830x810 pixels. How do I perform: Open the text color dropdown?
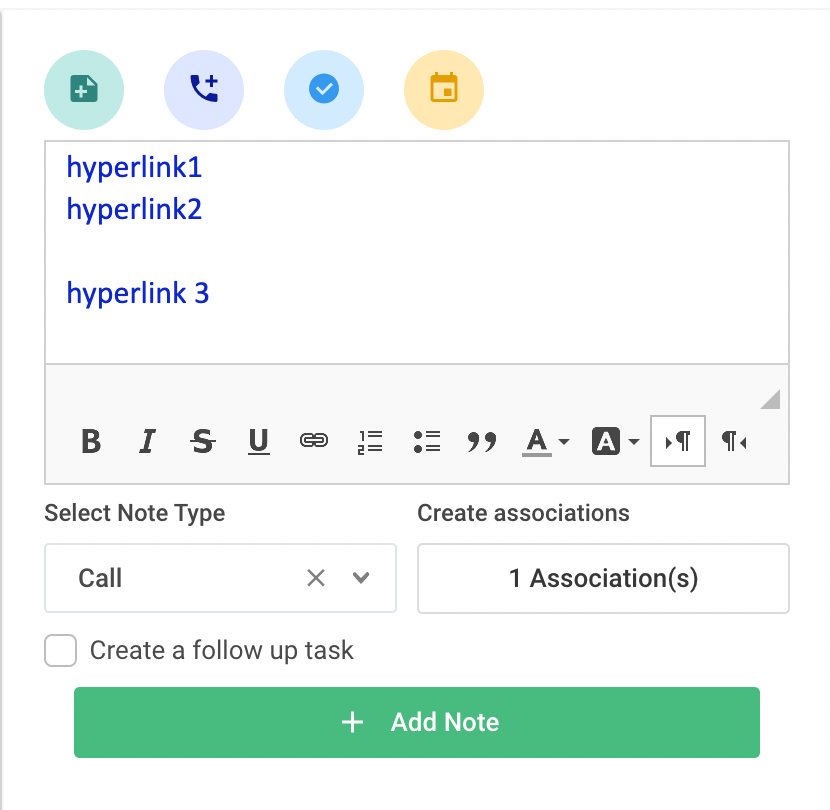(565, 441)
